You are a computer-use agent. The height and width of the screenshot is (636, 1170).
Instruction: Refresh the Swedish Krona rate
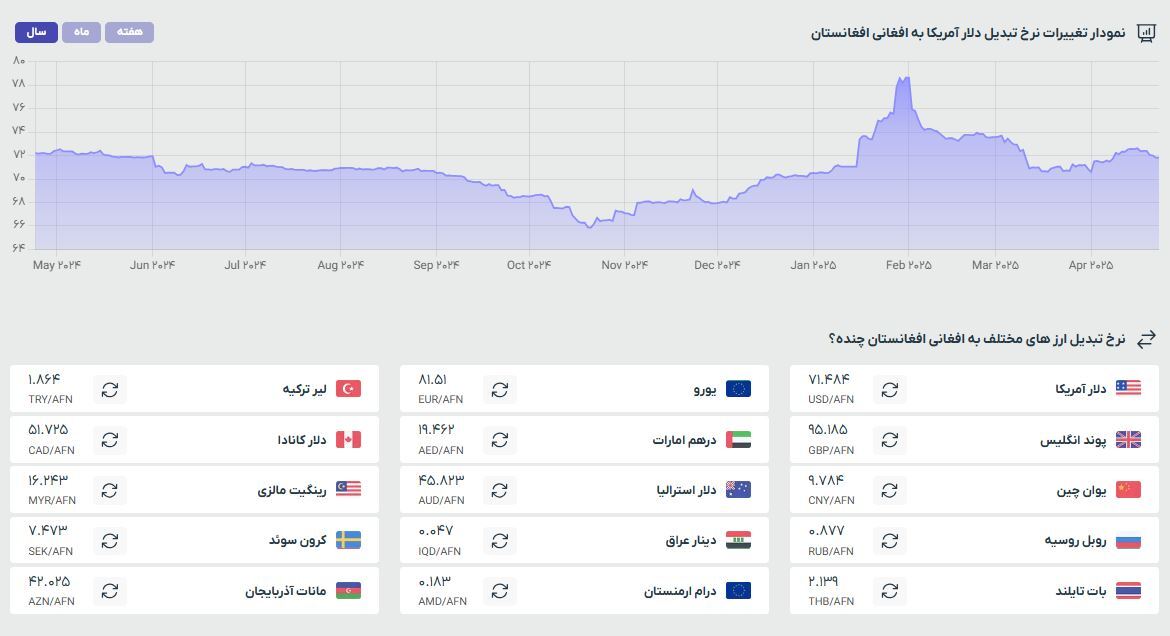[x=110, y=540]
